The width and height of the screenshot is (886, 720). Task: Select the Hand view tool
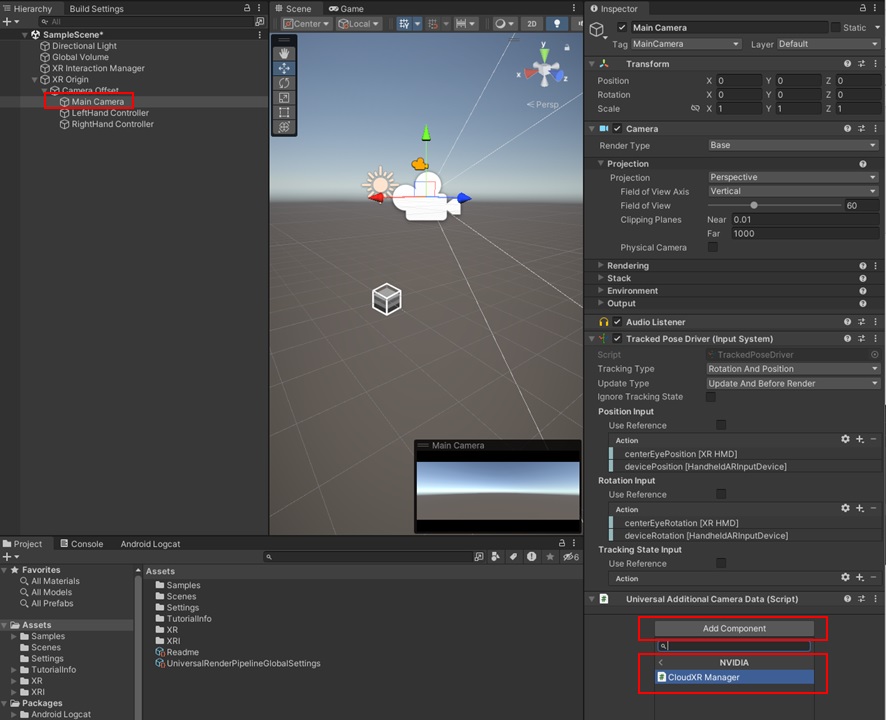coord(283,53)
